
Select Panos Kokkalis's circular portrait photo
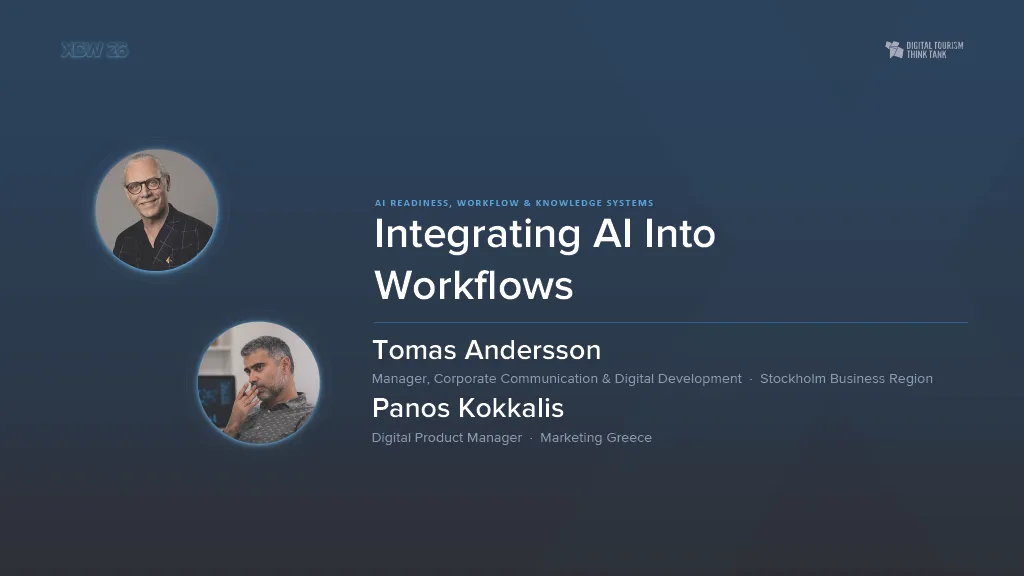tap(259, 383)
